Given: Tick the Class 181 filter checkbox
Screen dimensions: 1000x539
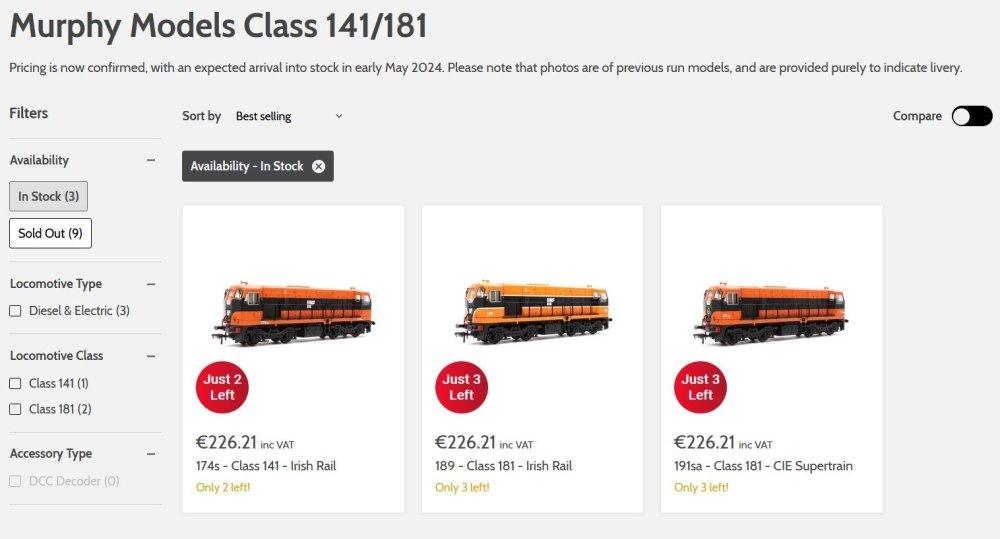Looking at the screenshot, I should pos(15,409).
